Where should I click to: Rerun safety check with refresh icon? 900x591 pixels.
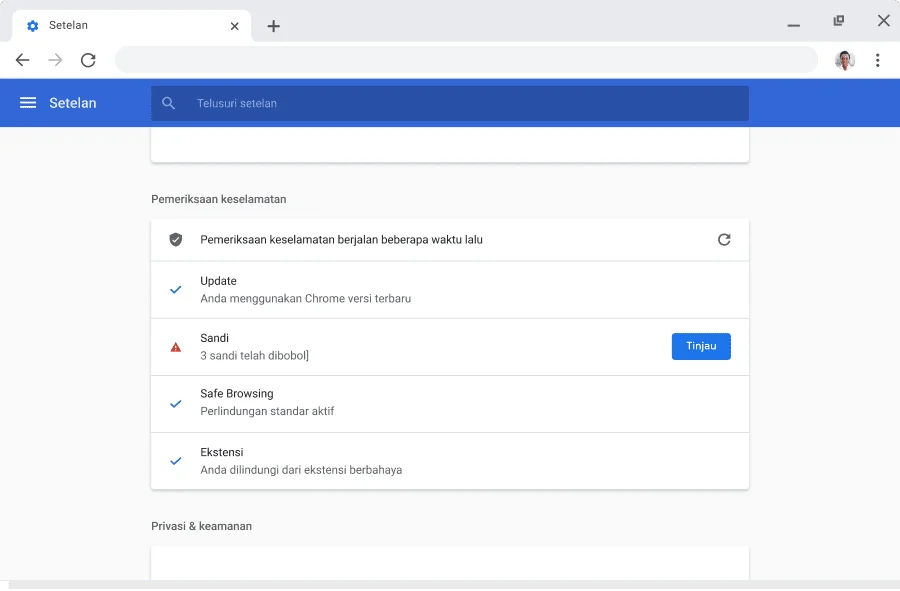pyautogui.click(x=724, y=240)
